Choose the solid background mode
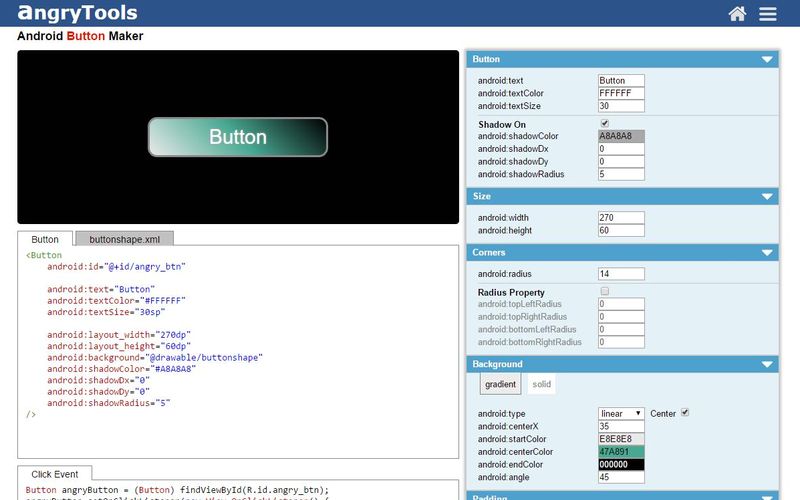The width and height of the screenshot is (800, 500). (541, 384)
